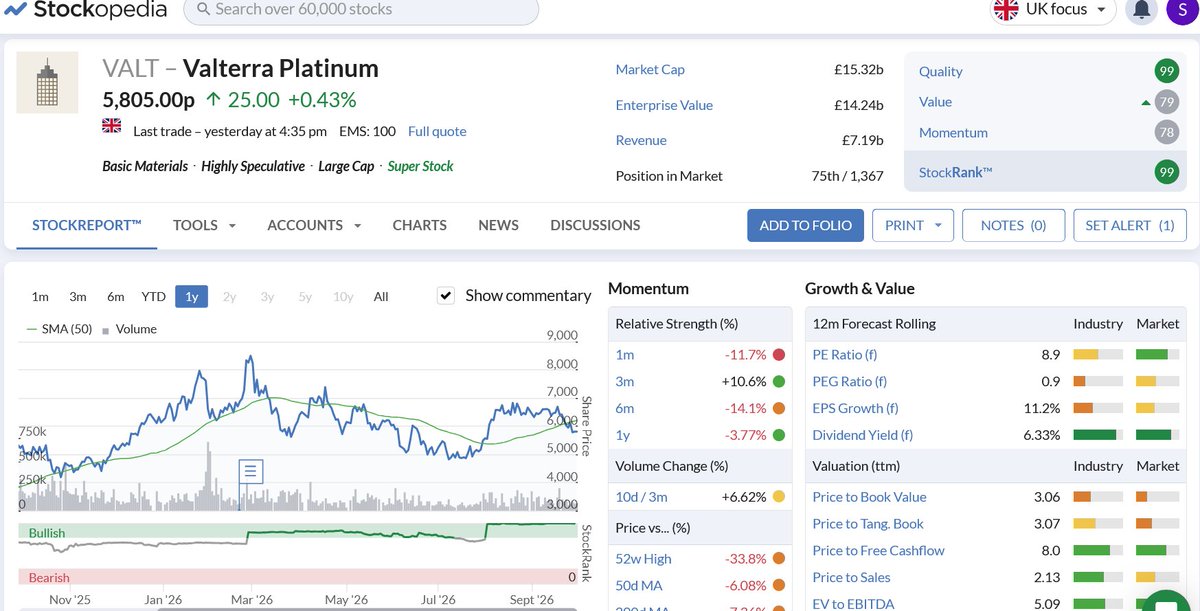This screenshot has height=611, width=1200.
Task: Click the UK flag icon in header
Action: [1005, 10]
